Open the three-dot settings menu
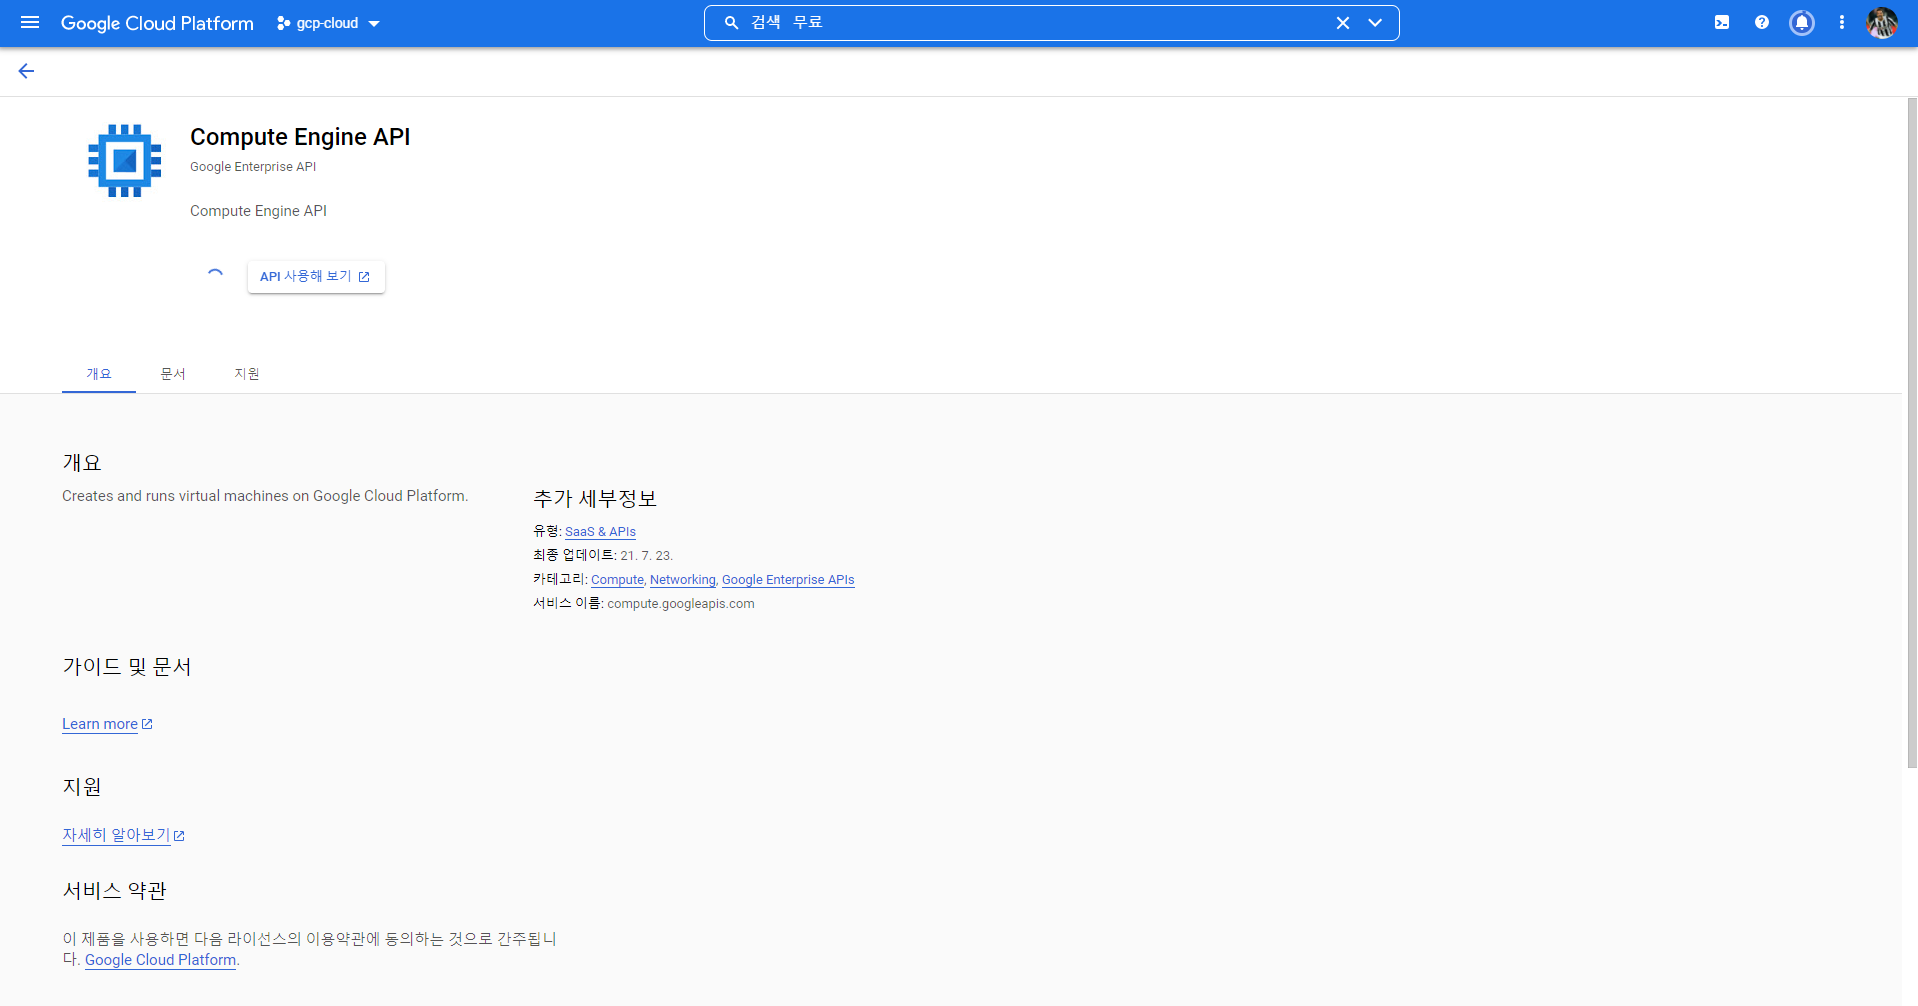 point(1842,22)
